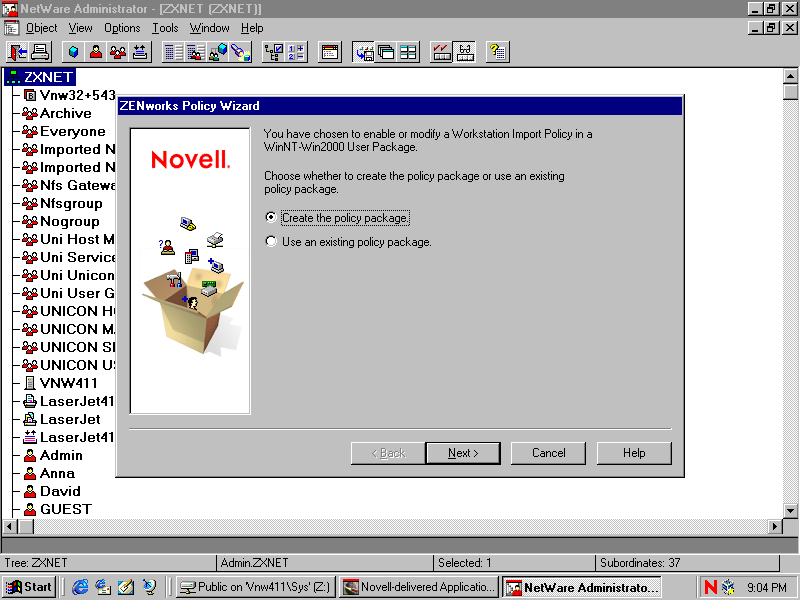Open the Tools menu
The height and width of the screenshot is (600, 800).
(165, 28)
